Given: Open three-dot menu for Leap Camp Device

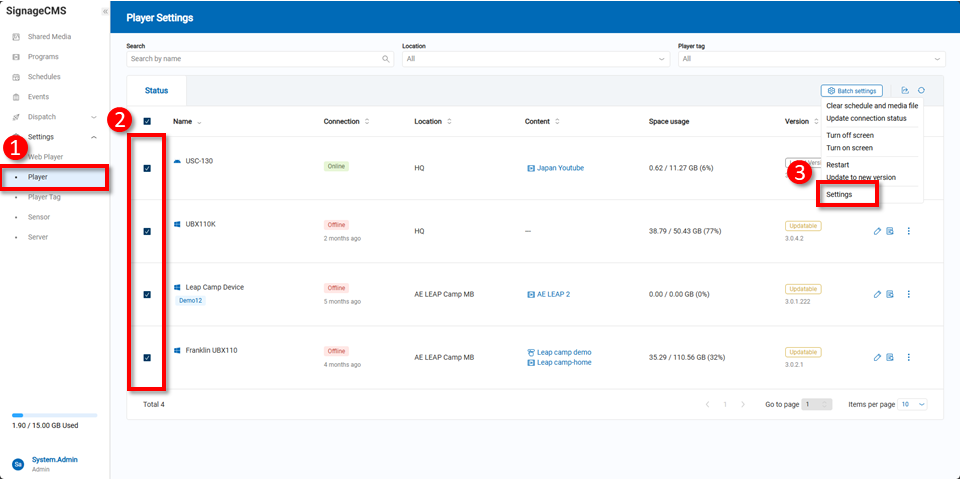Looking at the screenshot, I should (x=908, y=294).
